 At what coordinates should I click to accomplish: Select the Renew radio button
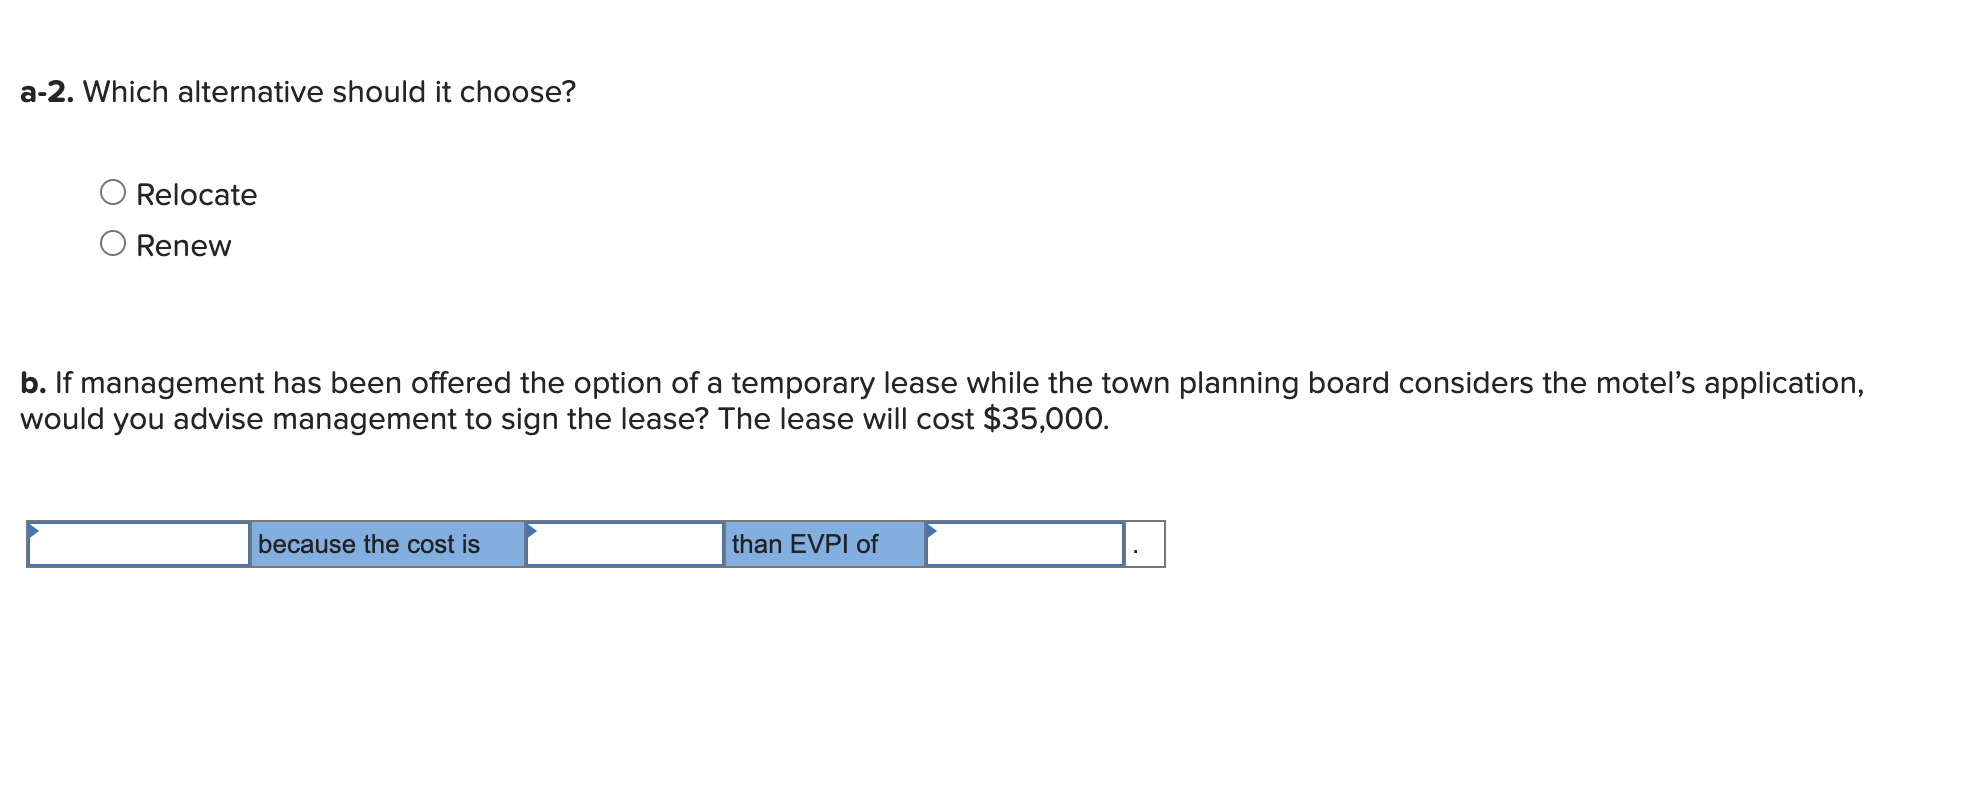pos(113,243)
